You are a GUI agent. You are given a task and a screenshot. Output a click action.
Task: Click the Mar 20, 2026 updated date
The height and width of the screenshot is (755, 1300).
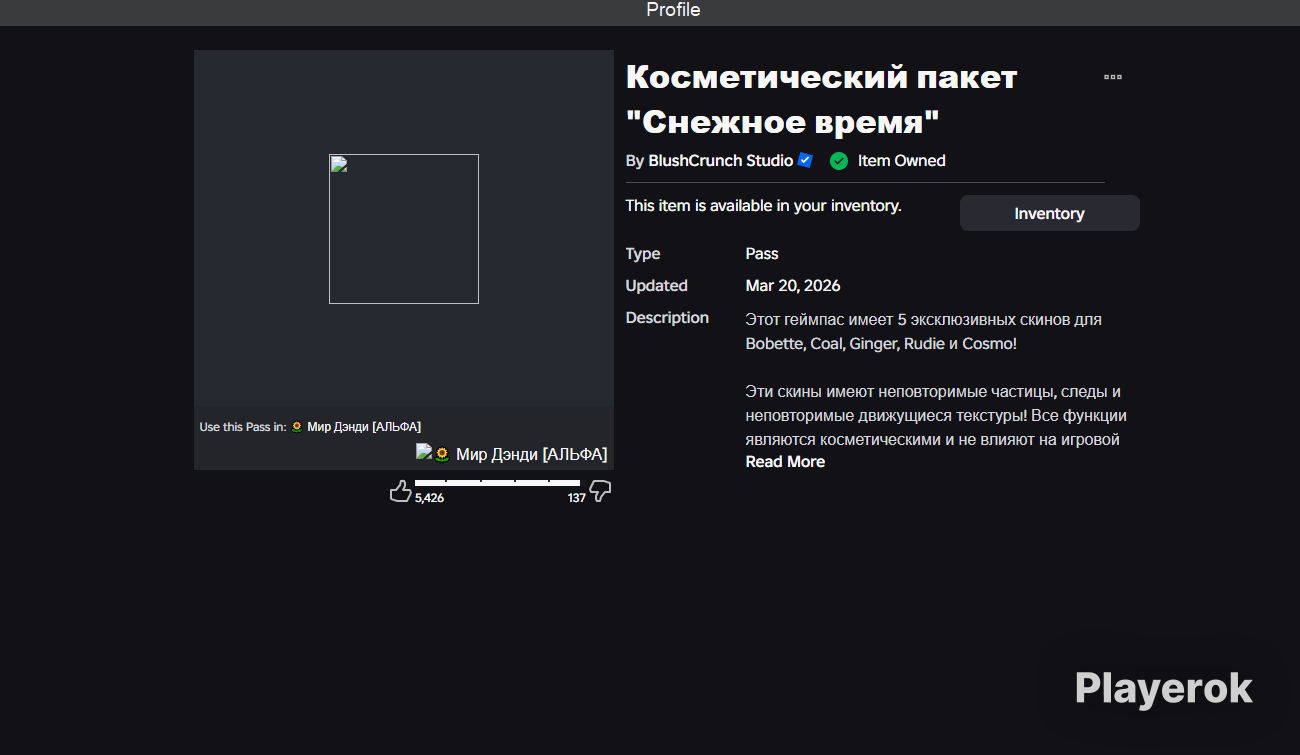pos(793,286)
